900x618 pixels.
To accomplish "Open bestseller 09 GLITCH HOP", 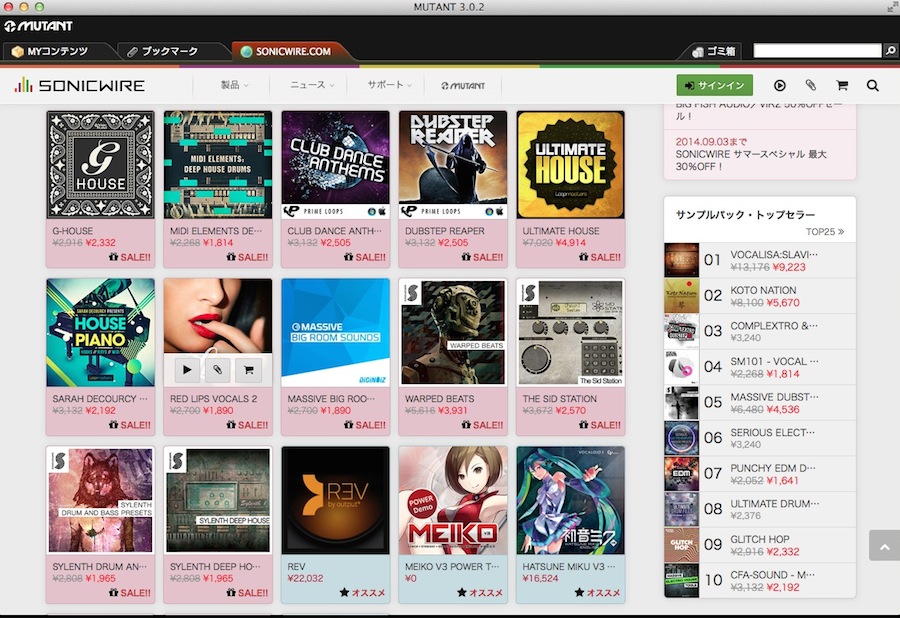I will click(x=760, y=545).
